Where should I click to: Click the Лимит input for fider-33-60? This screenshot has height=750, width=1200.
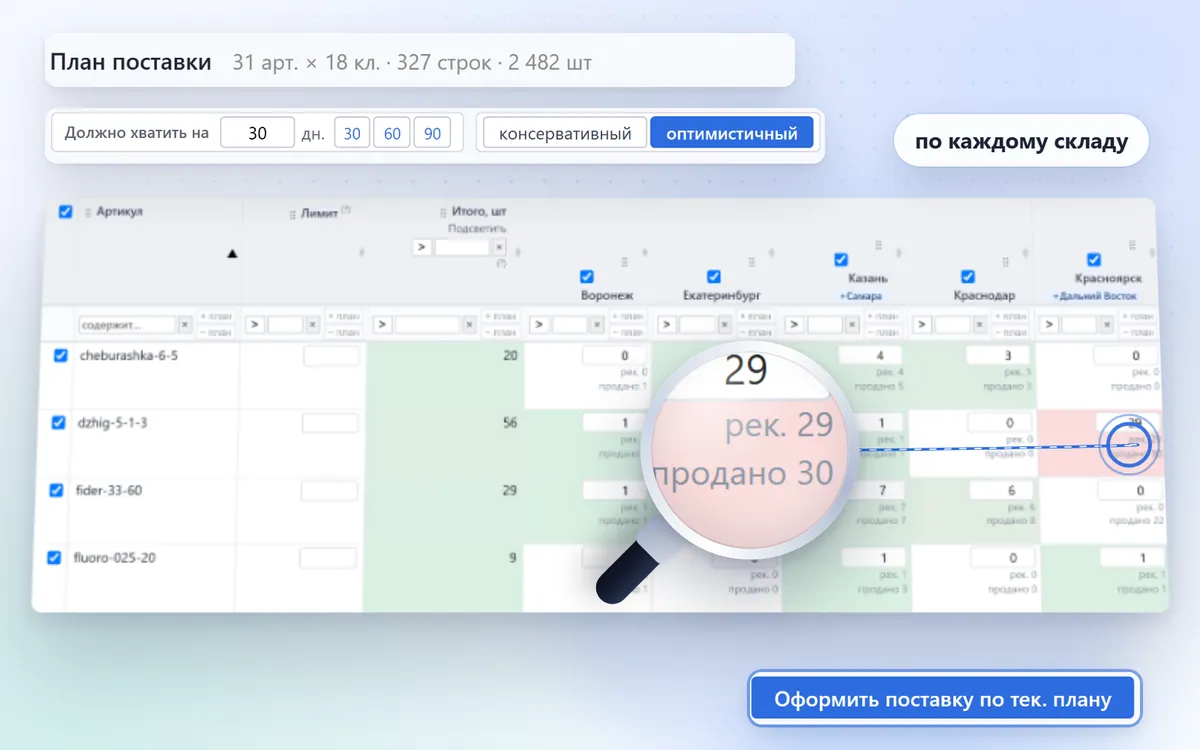[328, 491]
